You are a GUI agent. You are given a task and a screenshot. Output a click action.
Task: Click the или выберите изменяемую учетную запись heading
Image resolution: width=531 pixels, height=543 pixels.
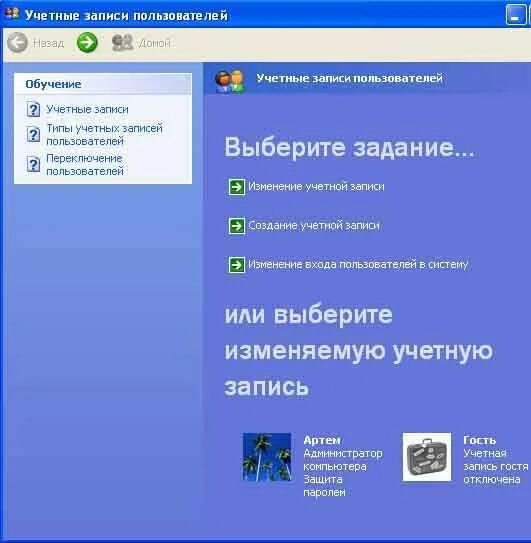point(359,351)
